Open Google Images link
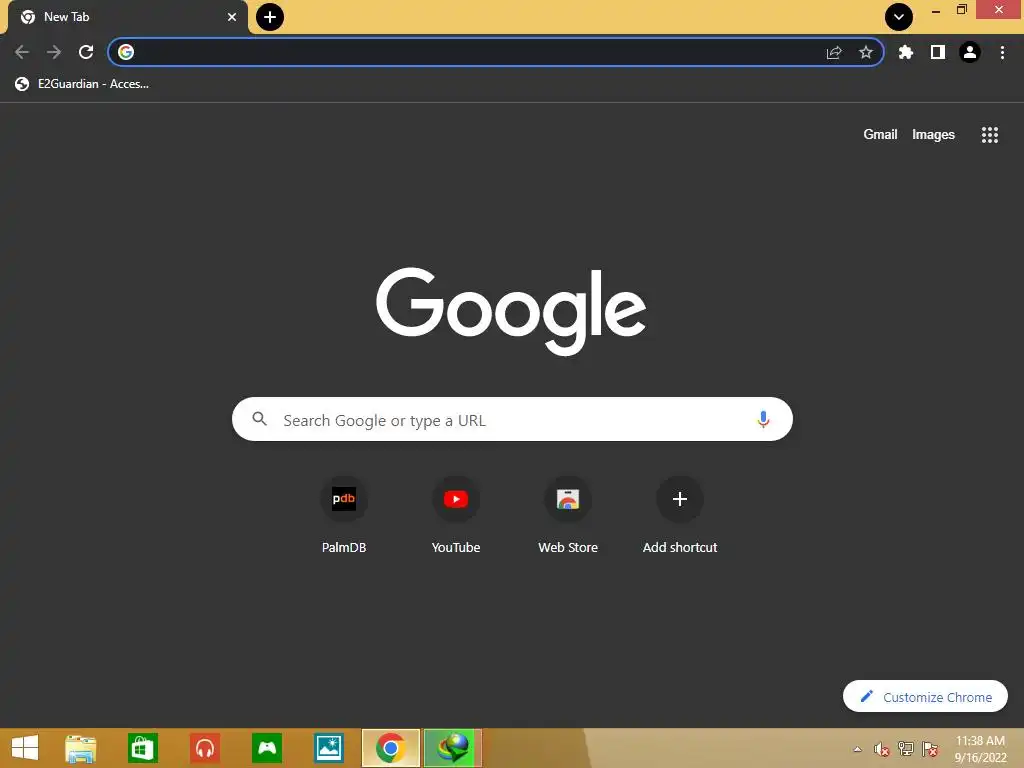1024x768 pixels. (x=933, y=135)
